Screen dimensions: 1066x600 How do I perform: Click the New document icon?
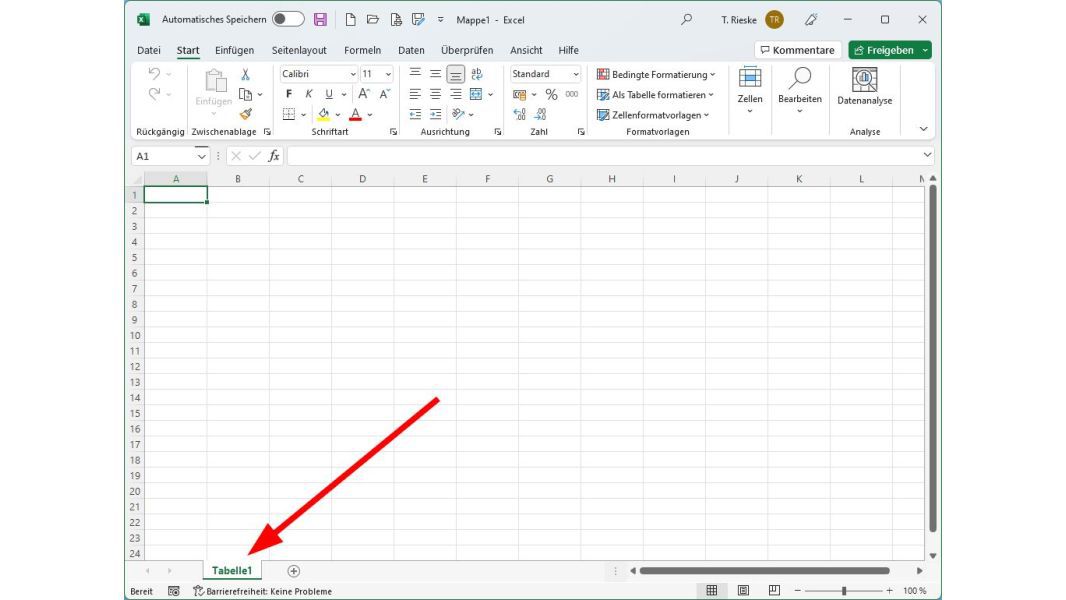click(x=350, y=20)
